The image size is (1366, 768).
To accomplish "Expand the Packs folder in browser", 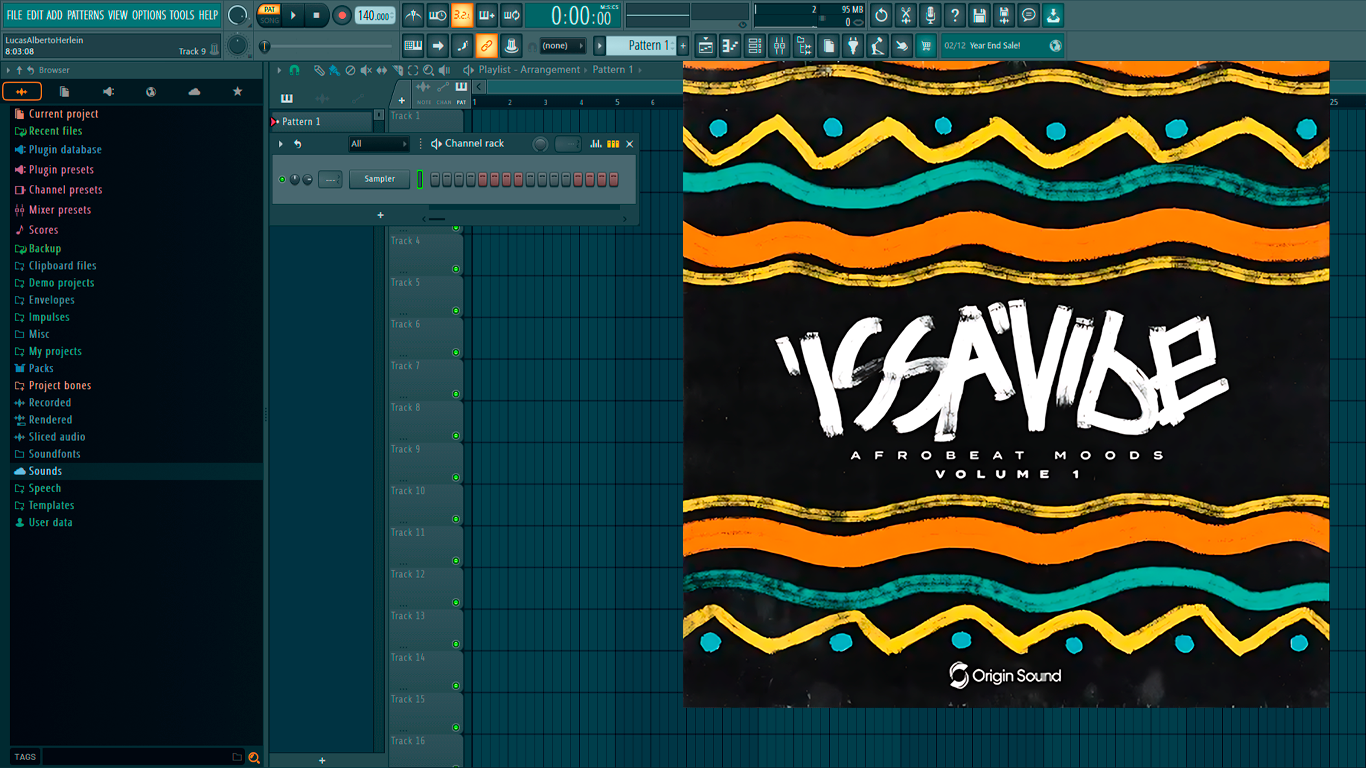I will click(41, 368).
